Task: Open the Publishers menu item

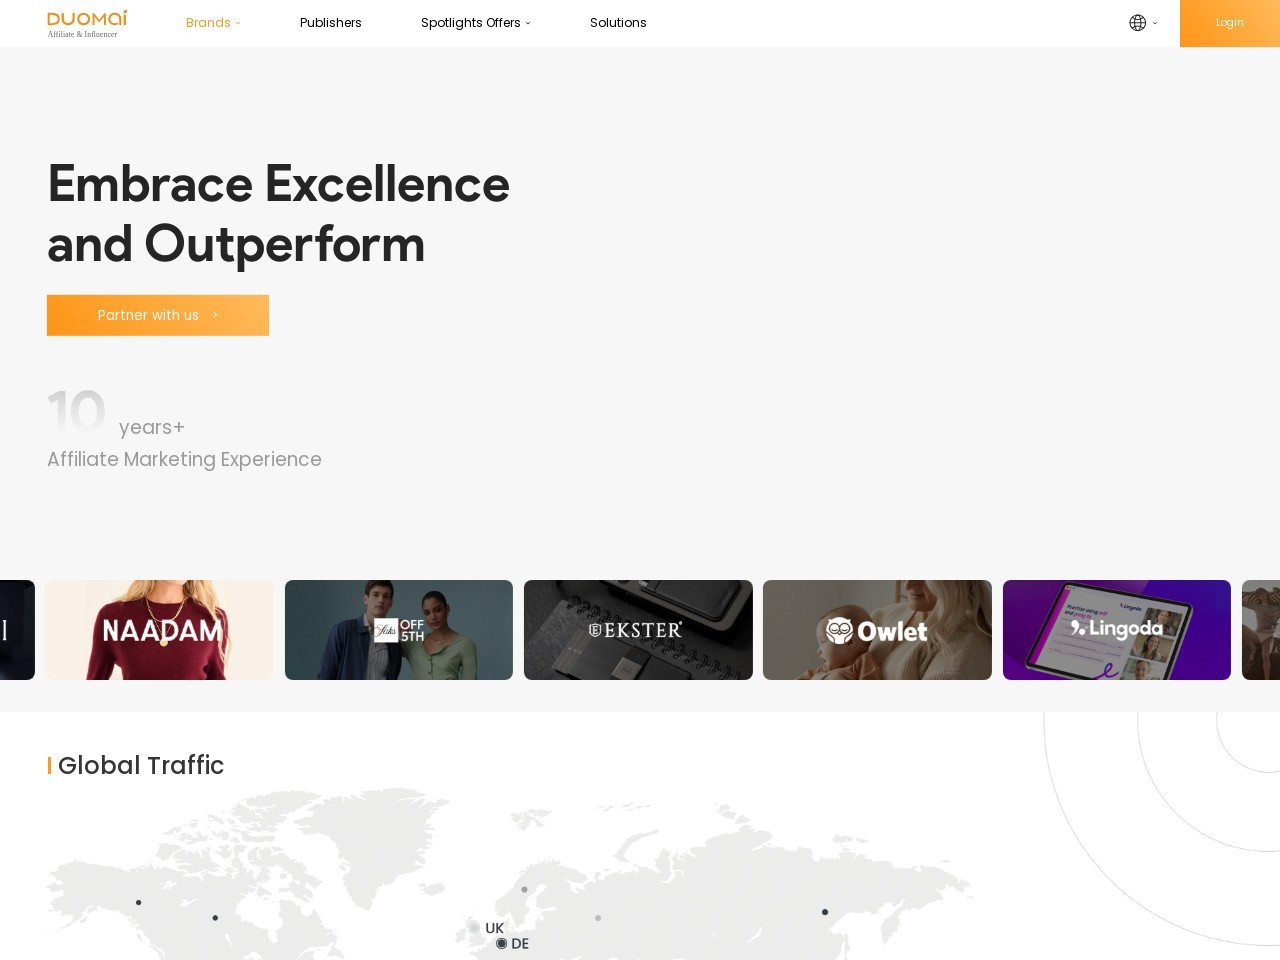Action: tap(330, 23)
